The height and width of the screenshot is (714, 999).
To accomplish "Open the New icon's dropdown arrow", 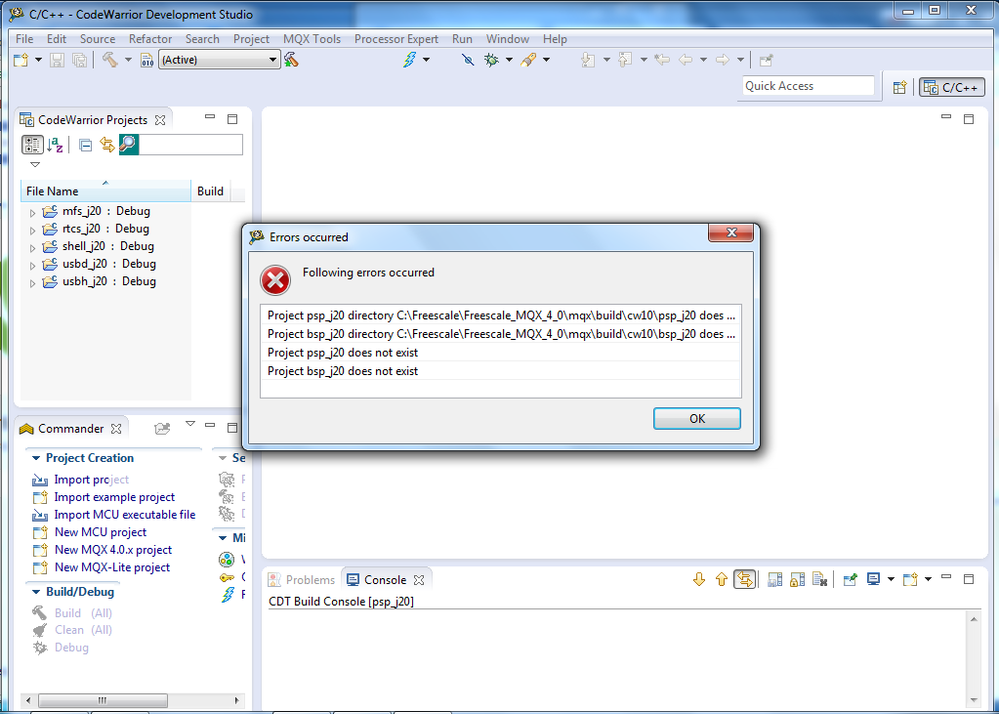I will tap(38, 60).
